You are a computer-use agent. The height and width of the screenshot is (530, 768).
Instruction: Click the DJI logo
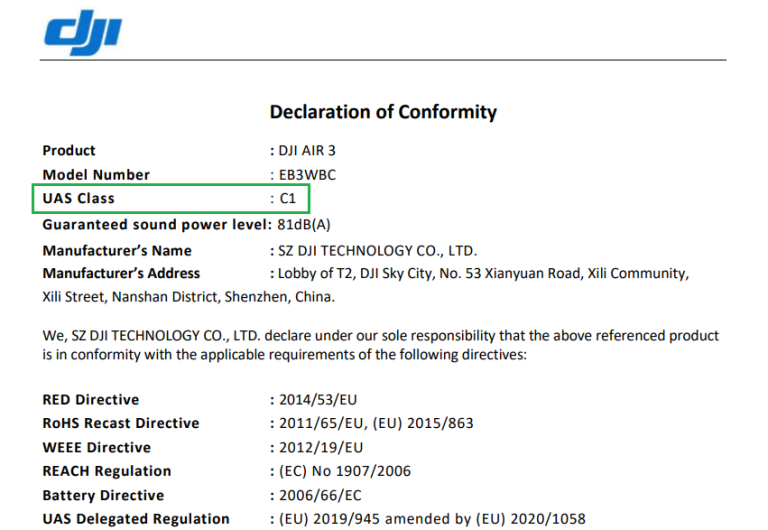[x=83, y=34]
